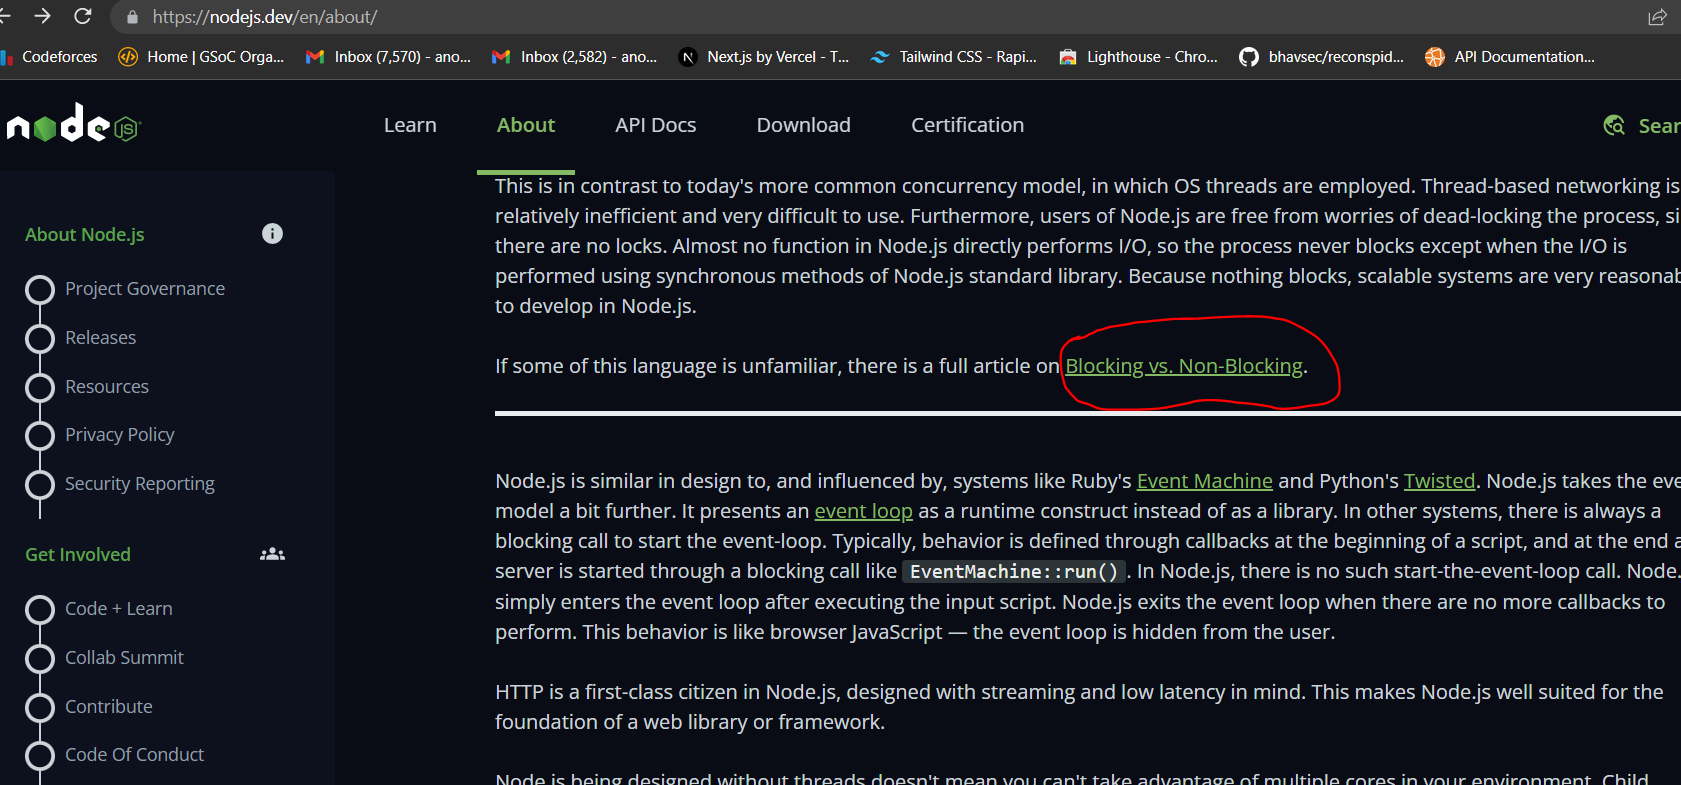The width and height of the screenshot is (1681, 785).
Task: Click the share icon in address bar
Action: (x=1657, y=17)
